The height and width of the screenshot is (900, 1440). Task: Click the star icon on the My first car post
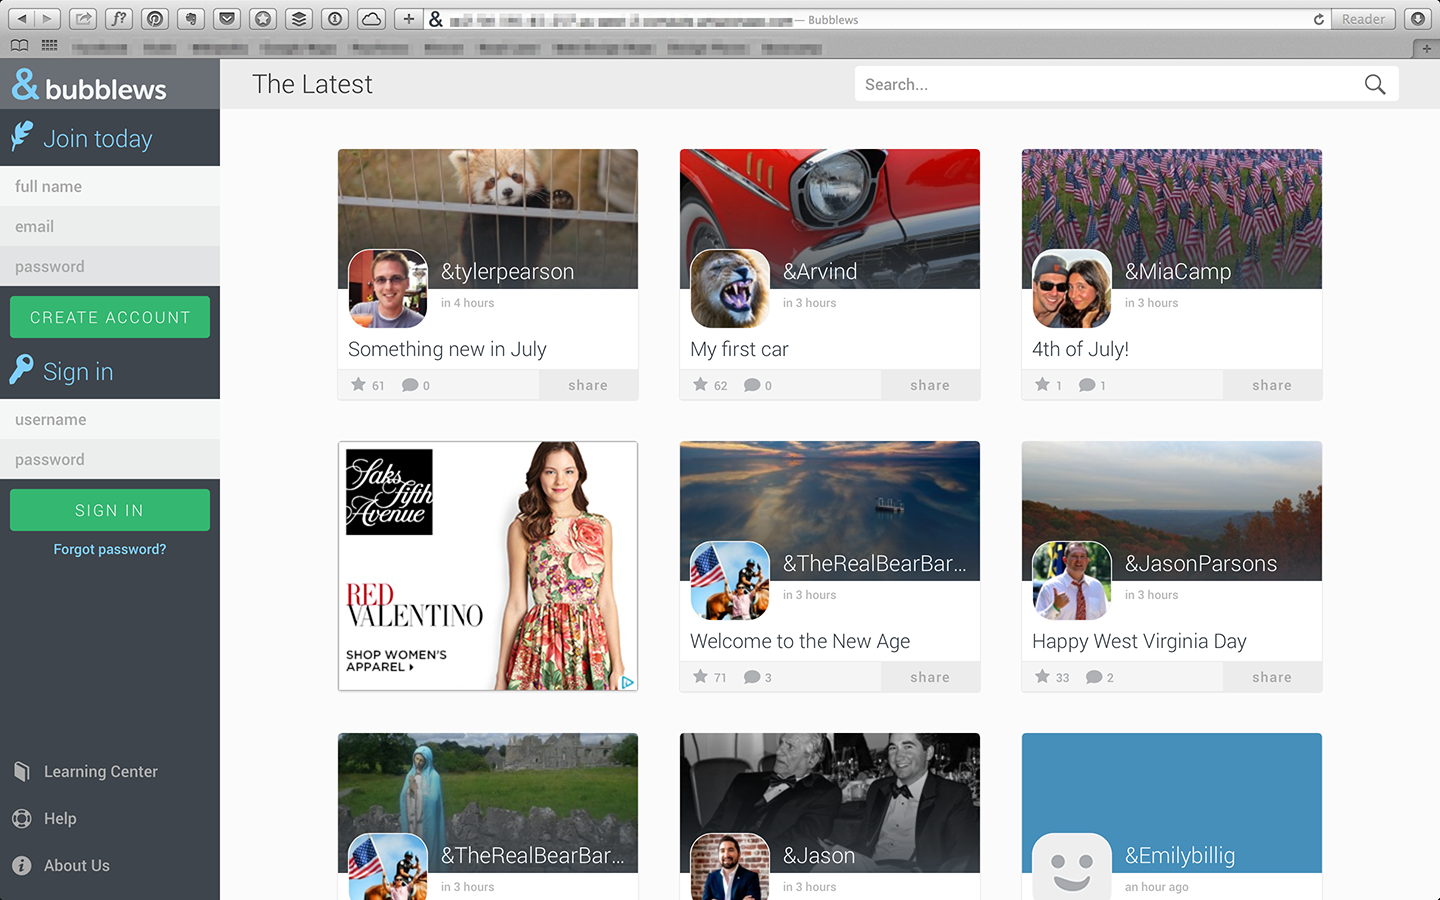coord(700,385)
